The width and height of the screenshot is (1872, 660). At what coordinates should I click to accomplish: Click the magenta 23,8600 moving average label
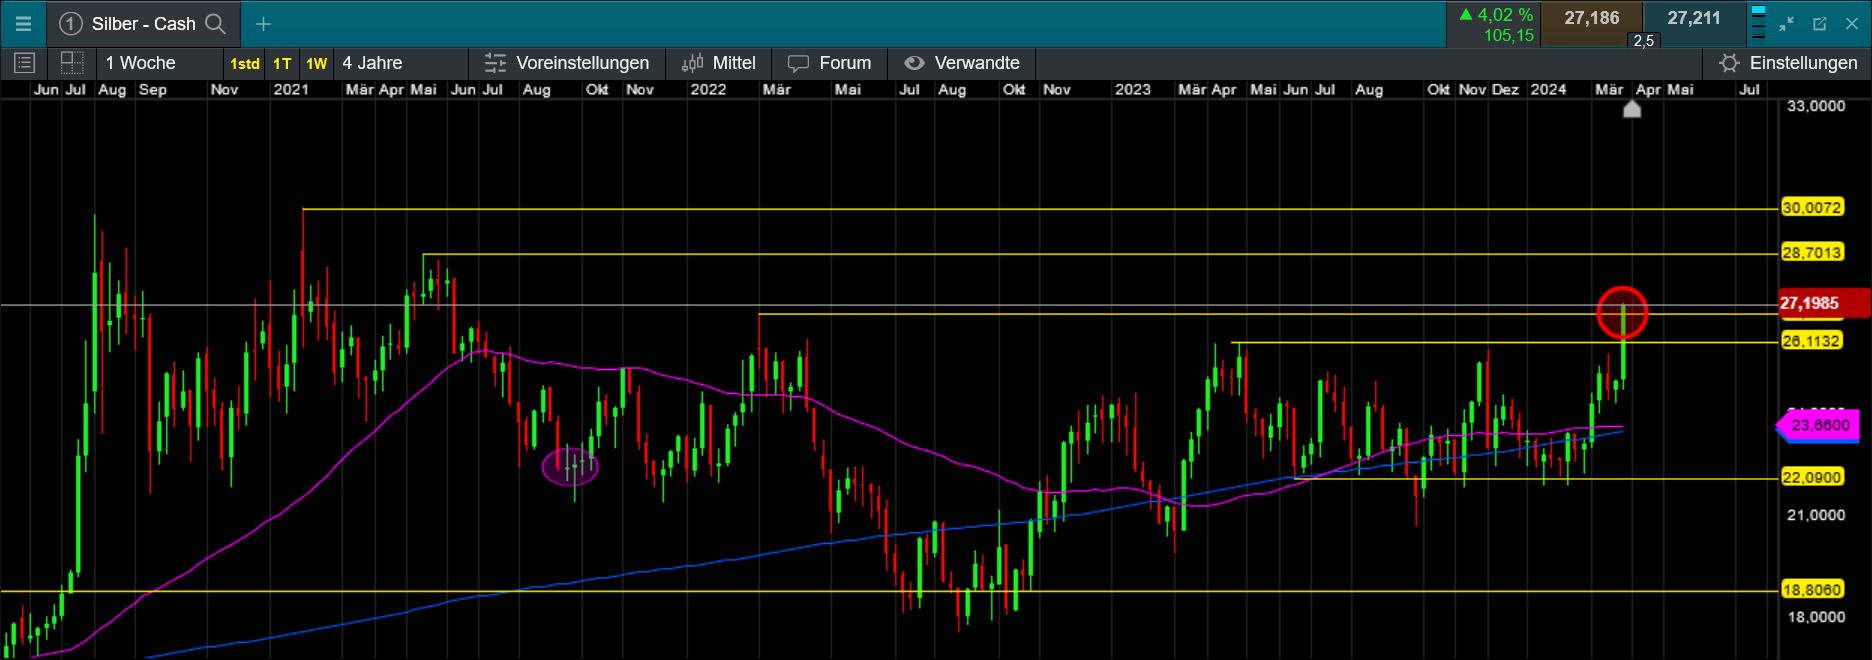(x=1818, y=425)
